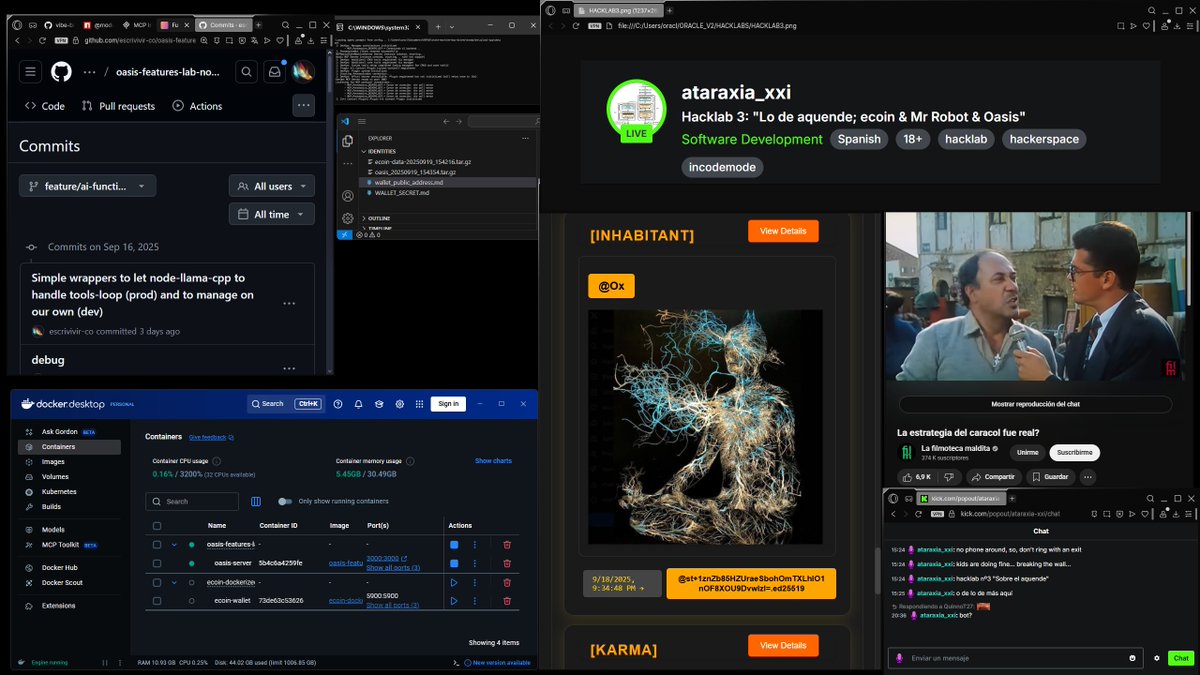Click View Details on KARMA card

[783, 646]
